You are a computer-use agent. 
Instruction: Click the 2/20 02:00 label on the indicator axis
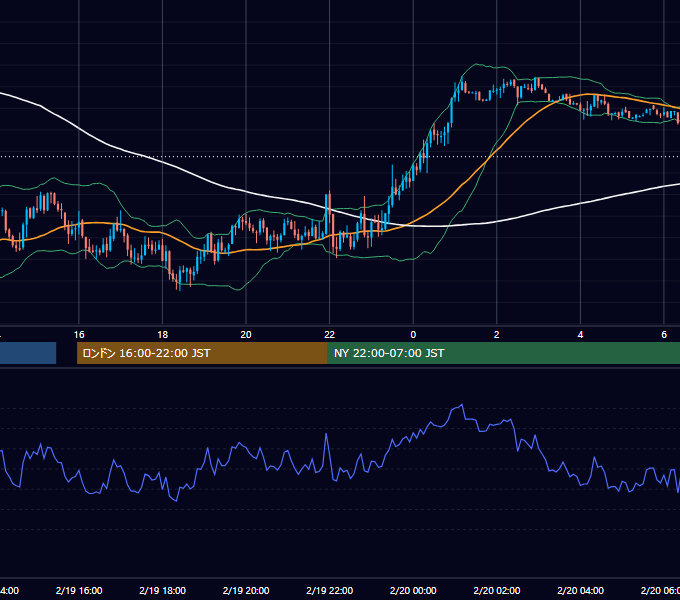497,590
